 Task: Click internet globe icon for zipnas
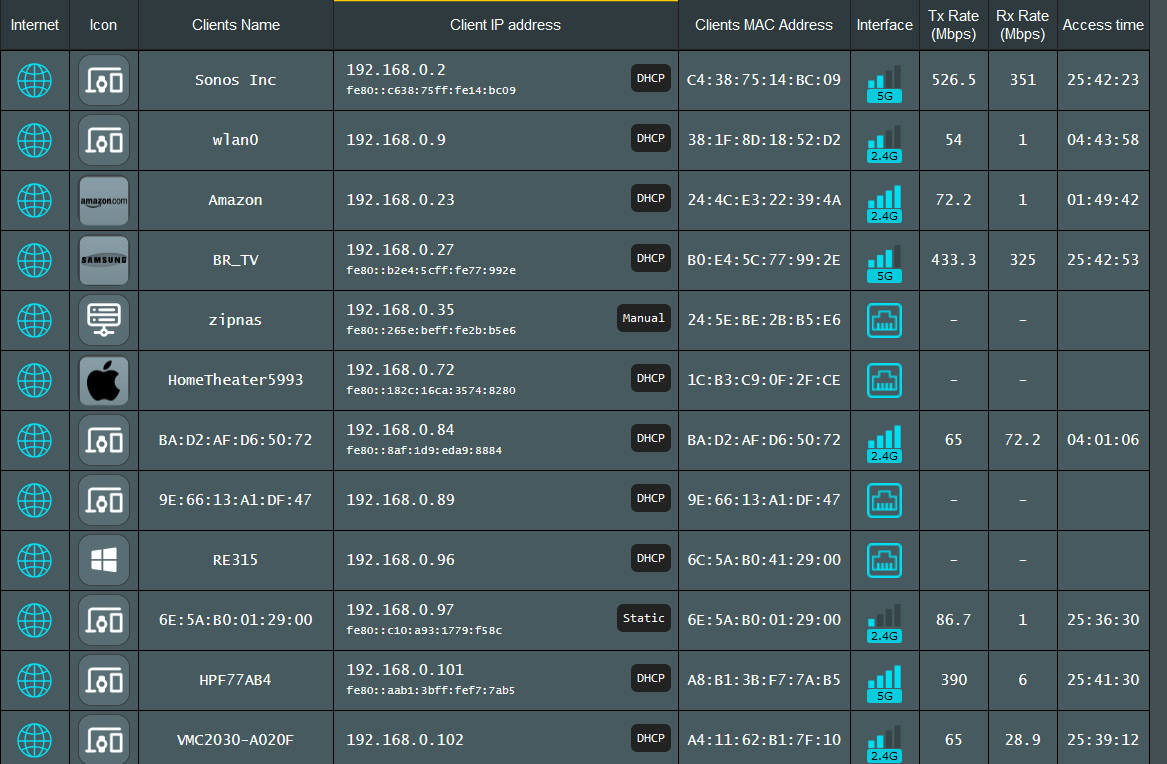(x=34, y=321)
